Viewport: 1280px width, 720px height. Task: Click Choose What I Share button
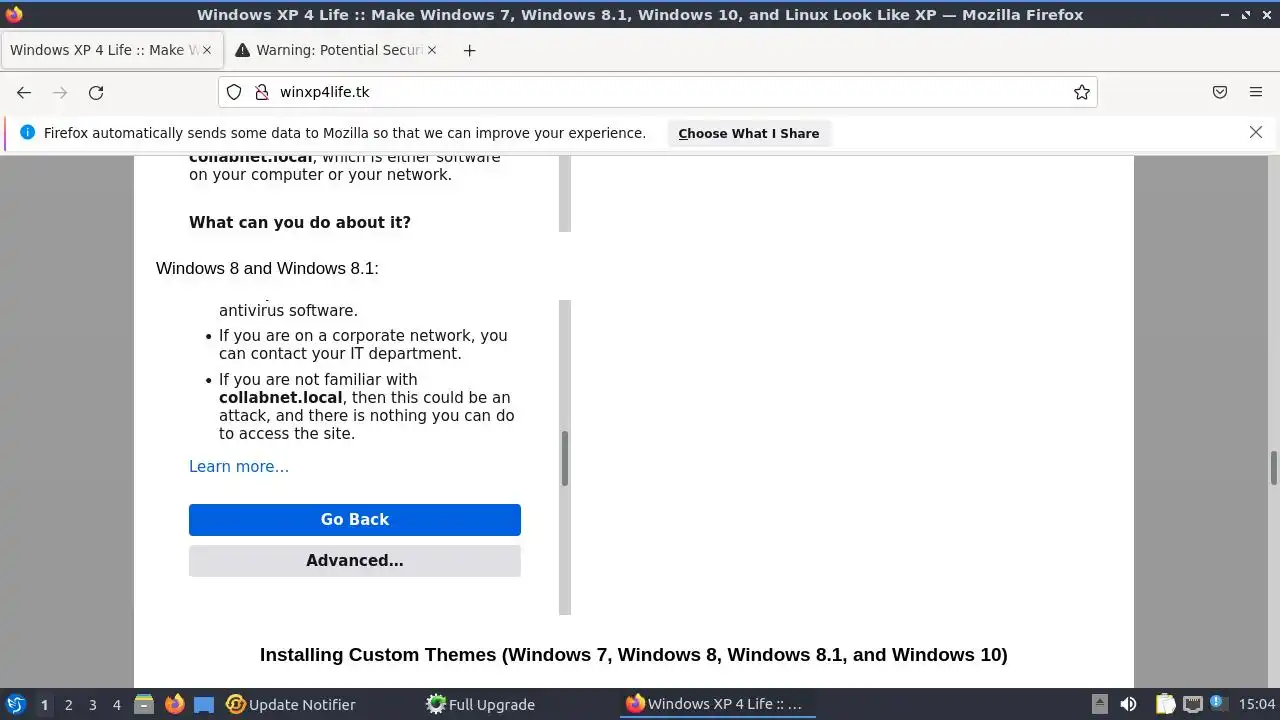[748, 133]
